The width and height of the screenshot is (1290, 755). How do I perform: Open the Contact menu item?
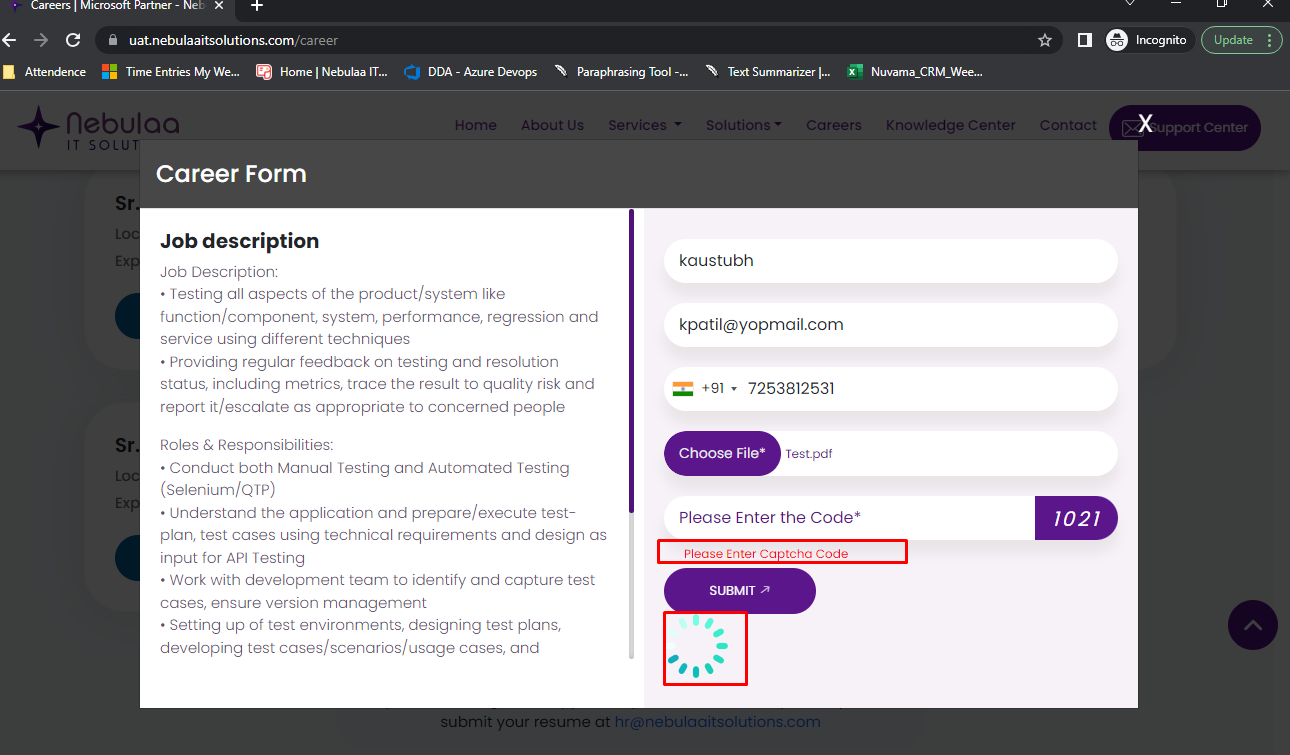pyautogui.click(x=1068, y=125)
